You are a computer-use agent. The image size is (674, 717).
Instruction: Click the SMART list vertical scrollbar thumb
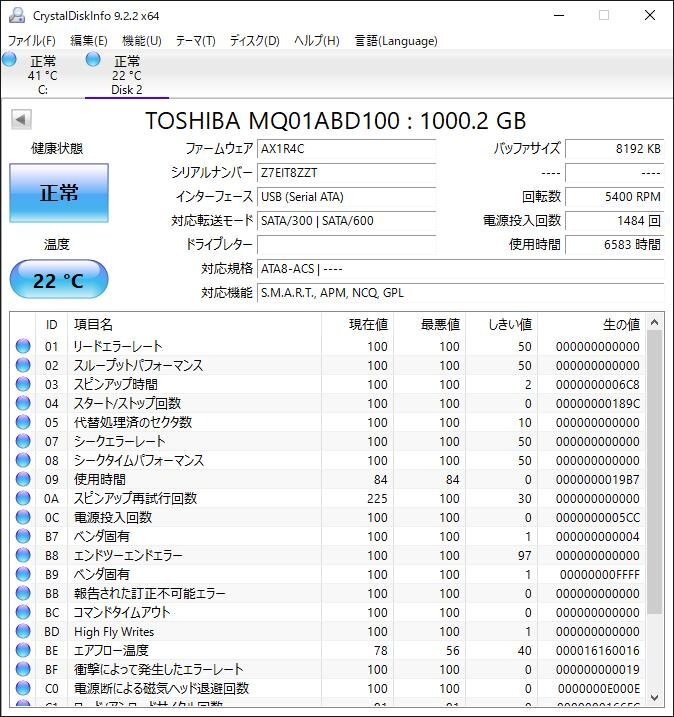click(x=654, y=472)
